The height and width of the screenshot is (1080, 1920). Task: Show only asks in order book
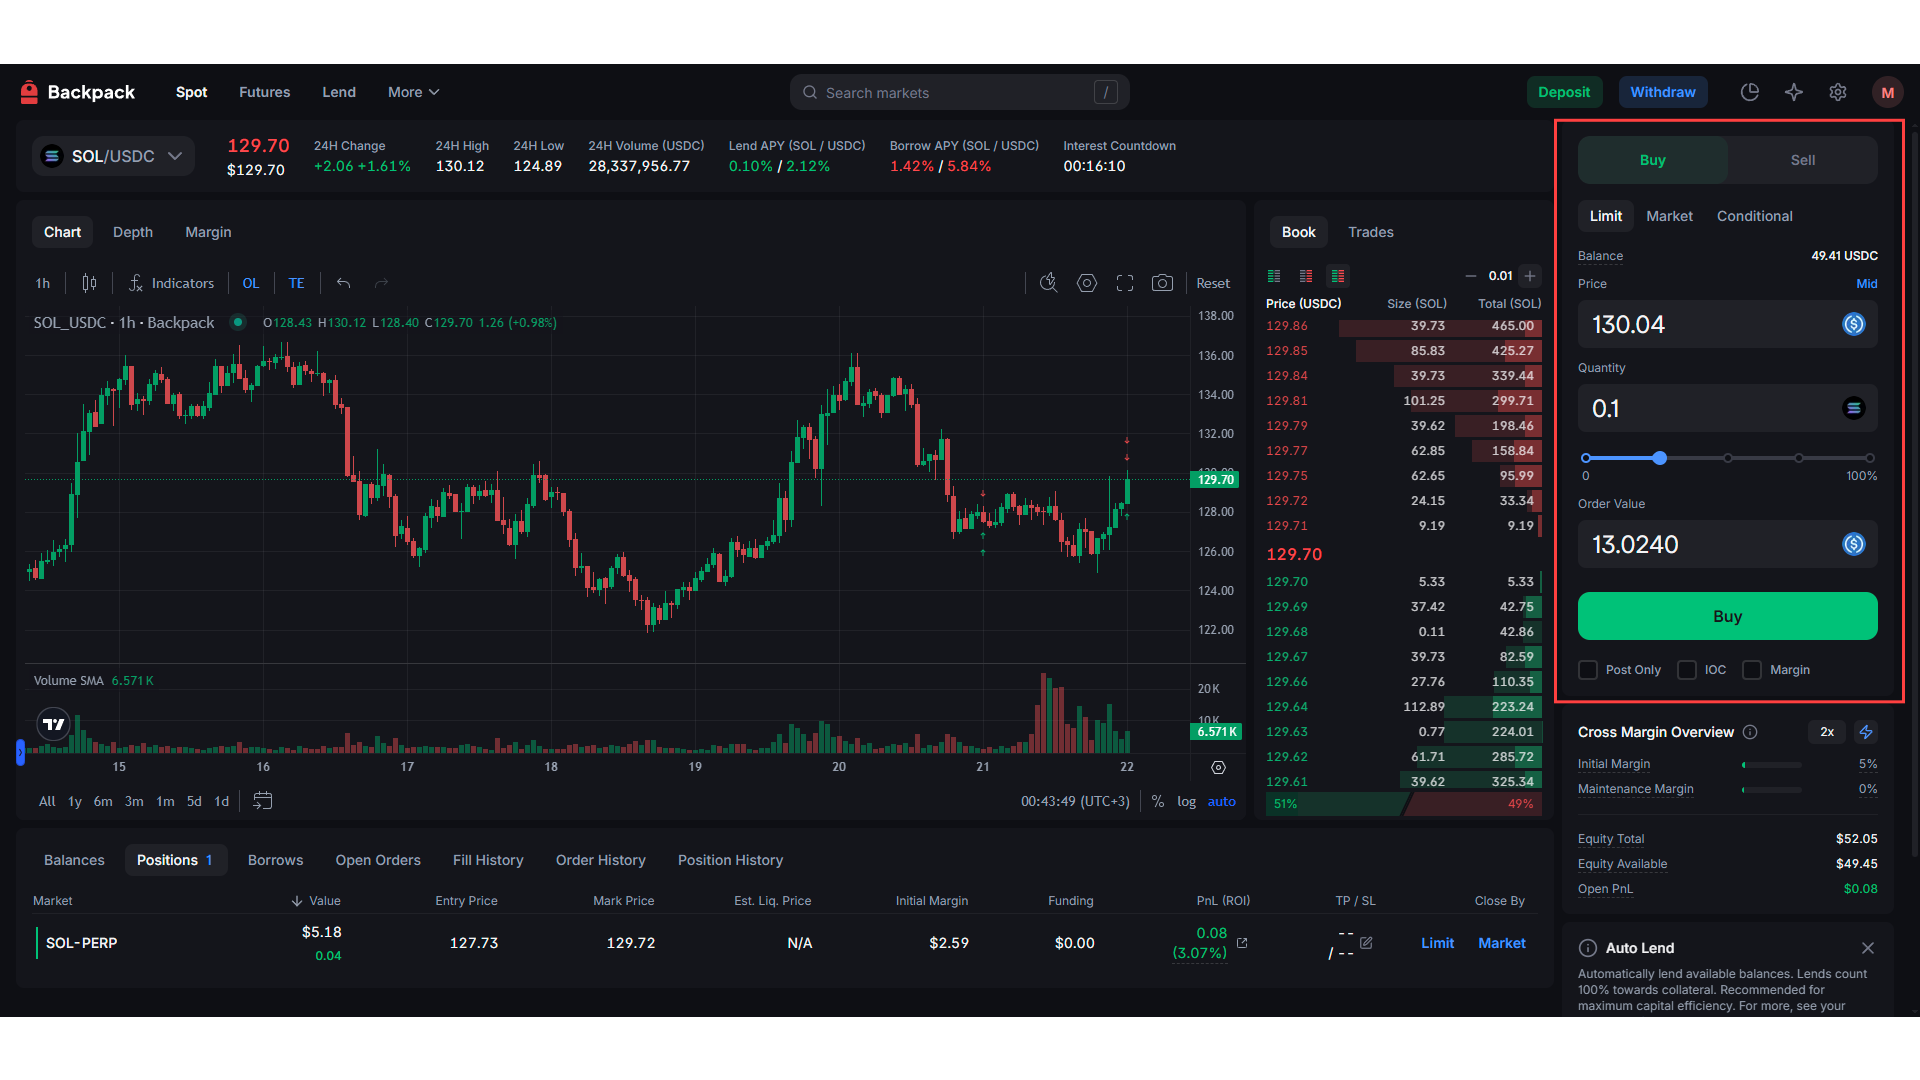1306,276
